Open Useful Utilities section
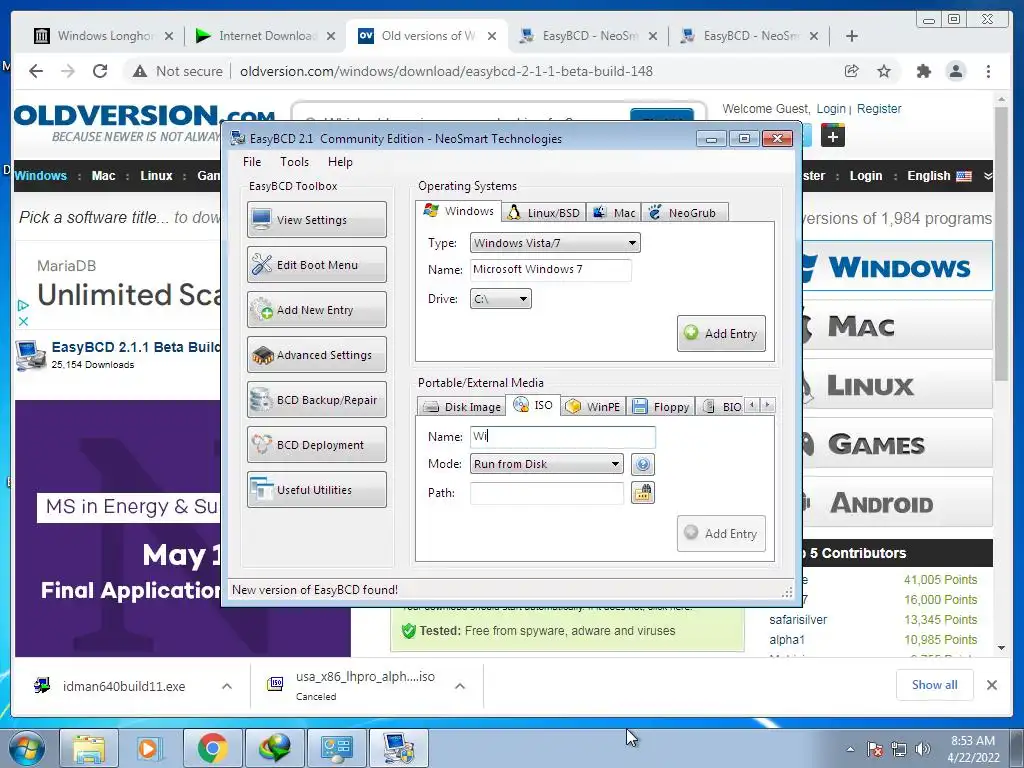Viewport: 1024px width, 768px height. pos(317,490)
